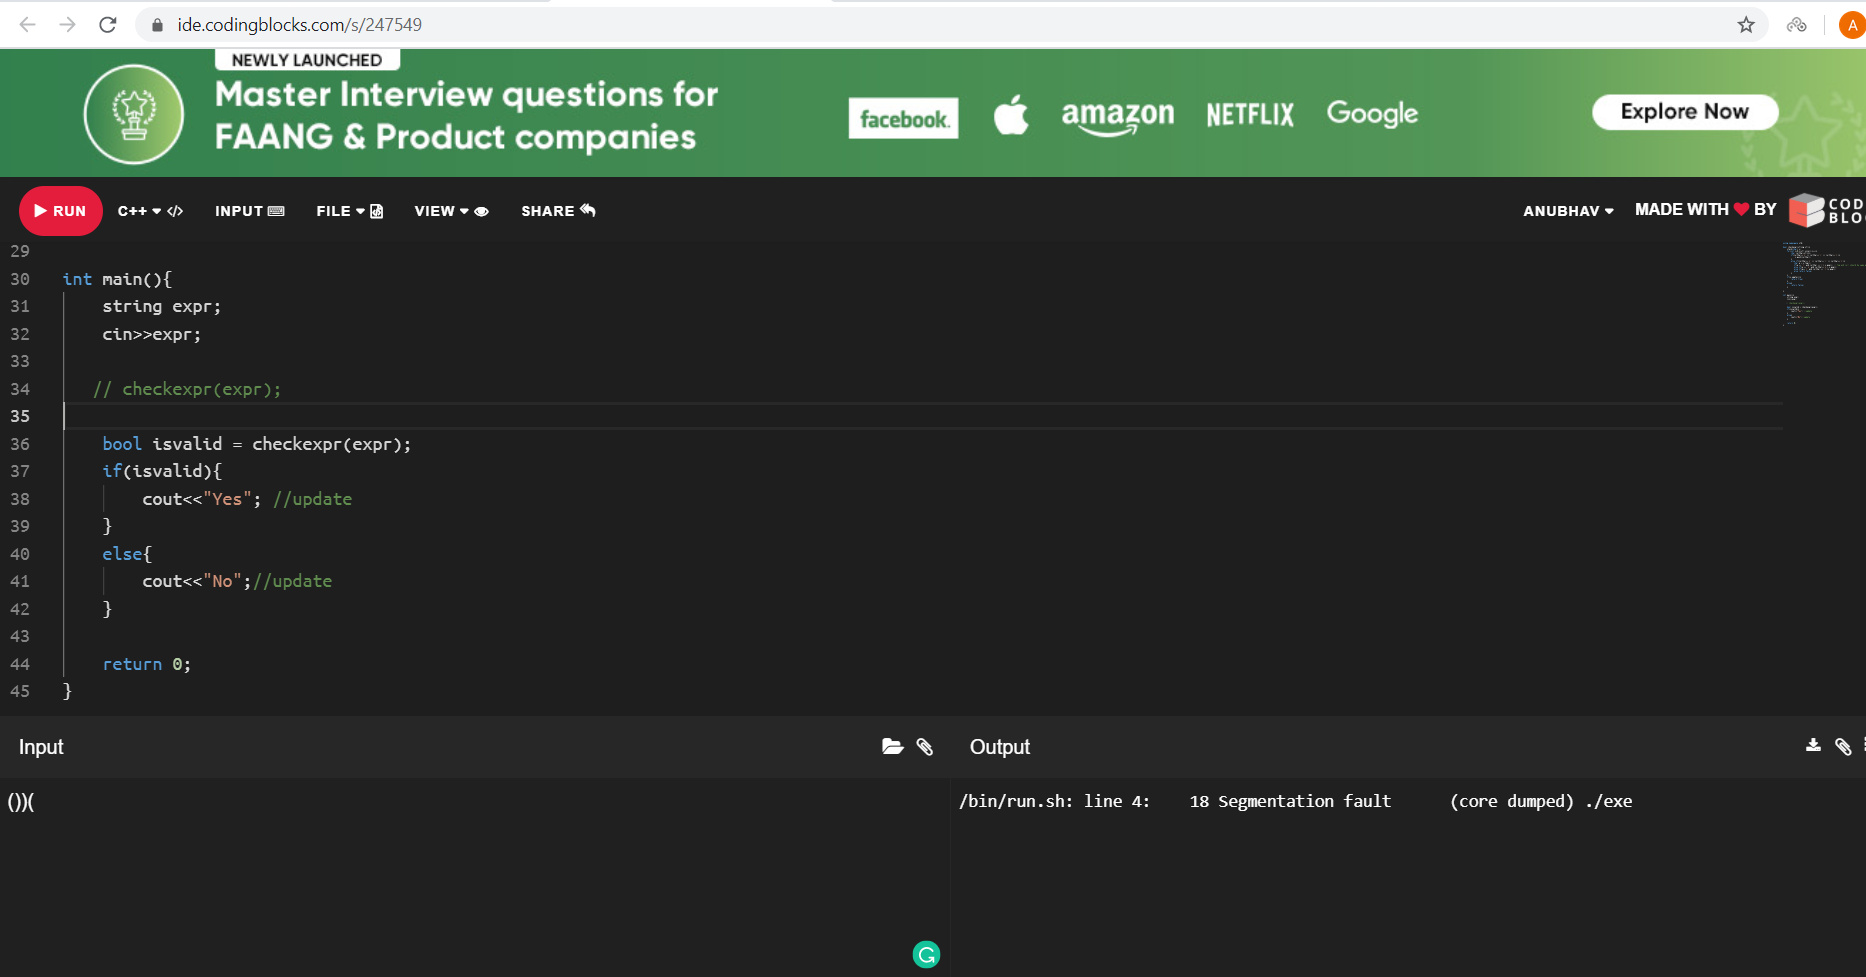Open the orange profile avatar in the browser
The width and height of the screenshot is (1866, 977).
[1852, 25]
